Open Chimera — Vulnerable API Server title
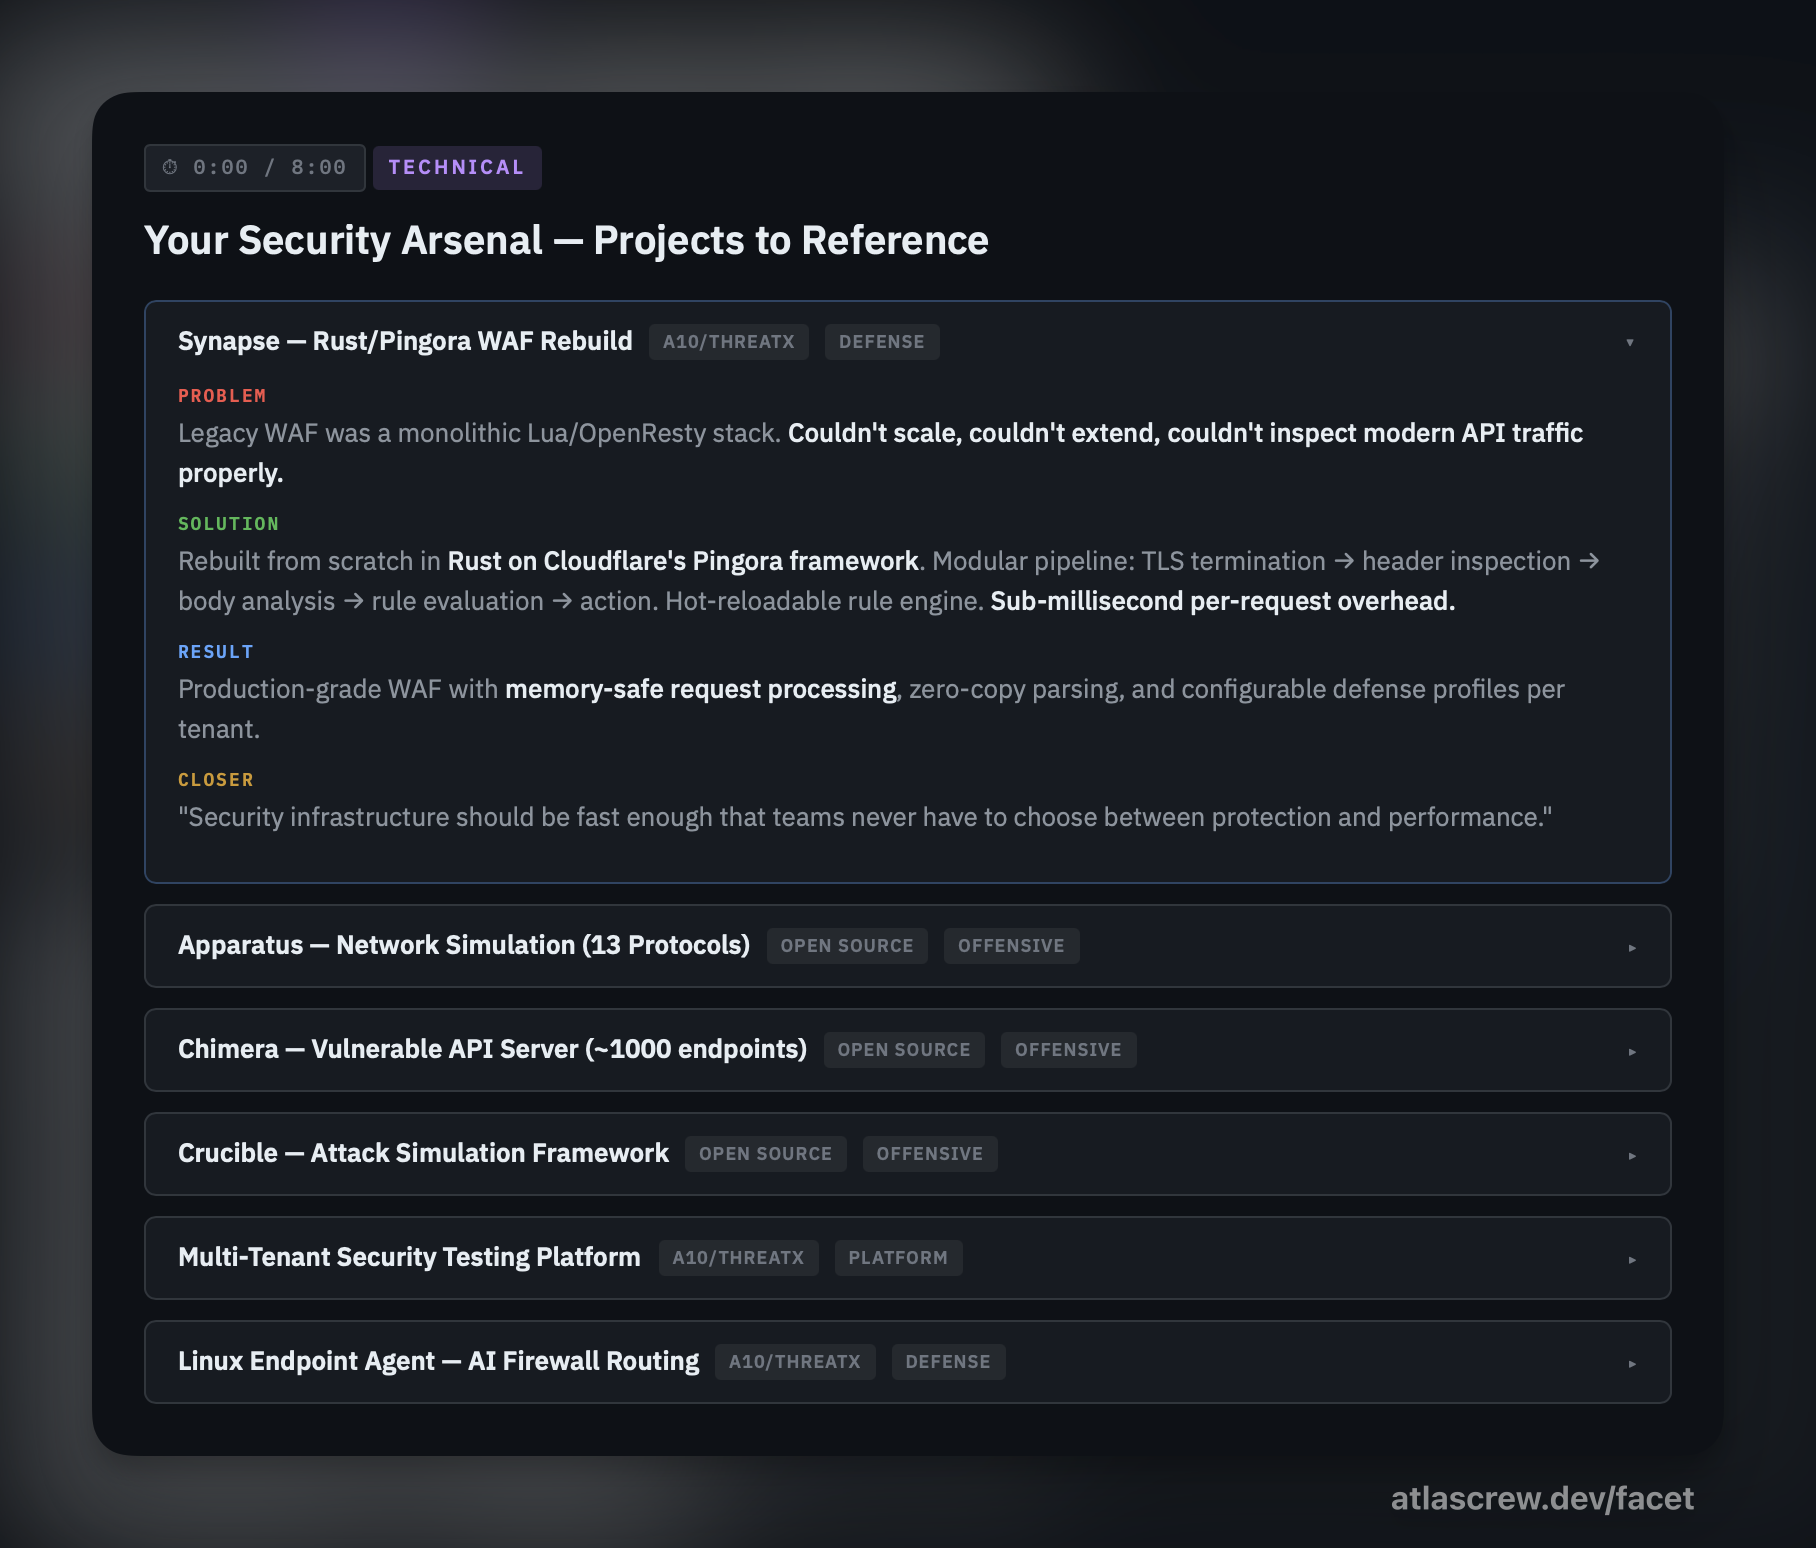The height and width of the screenshot is (1548, 1816). [492, 1049]
